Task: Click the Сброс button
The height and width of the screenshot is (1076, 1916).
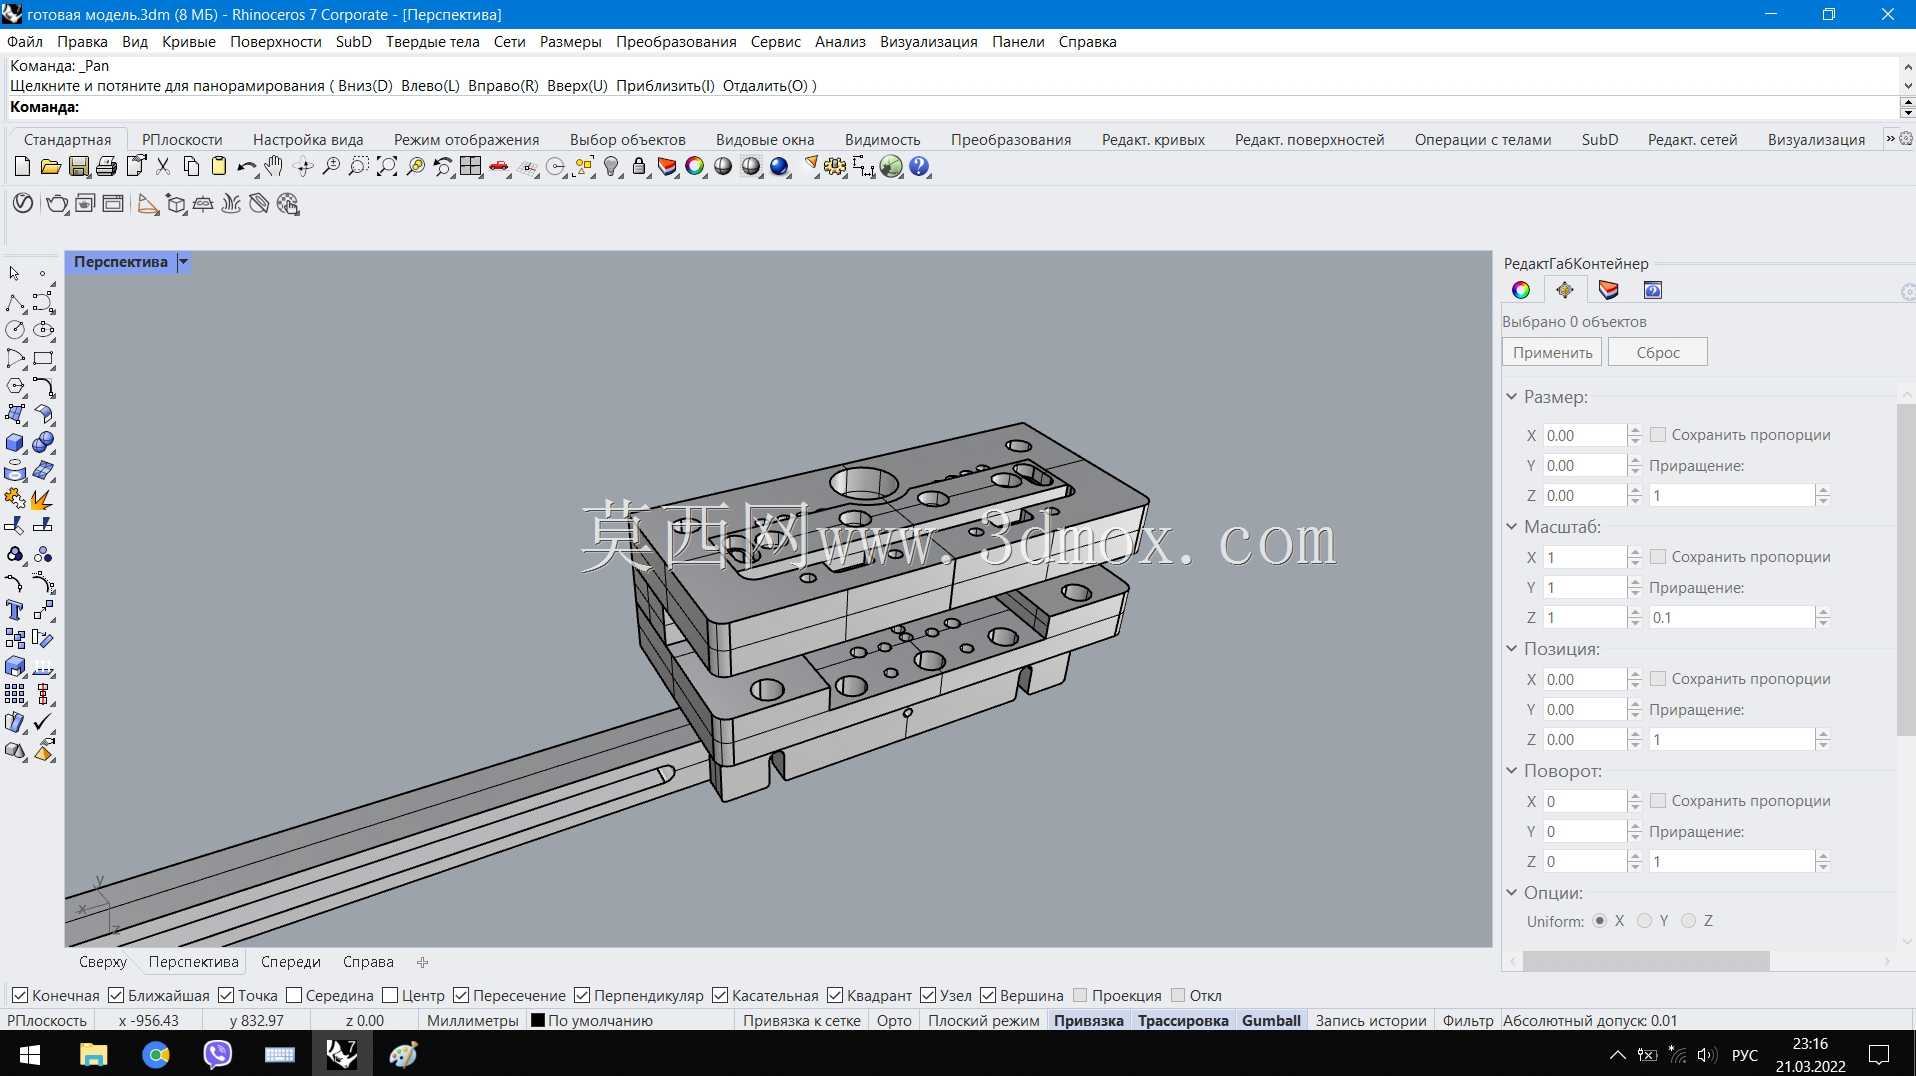Action: point(1658,352)
